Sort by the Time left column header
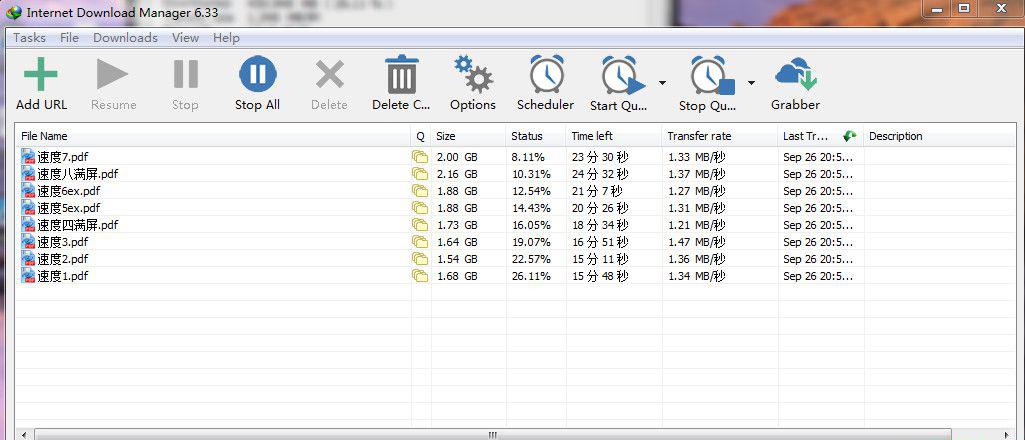1025x440 pixels. click(x=614, y=136)
